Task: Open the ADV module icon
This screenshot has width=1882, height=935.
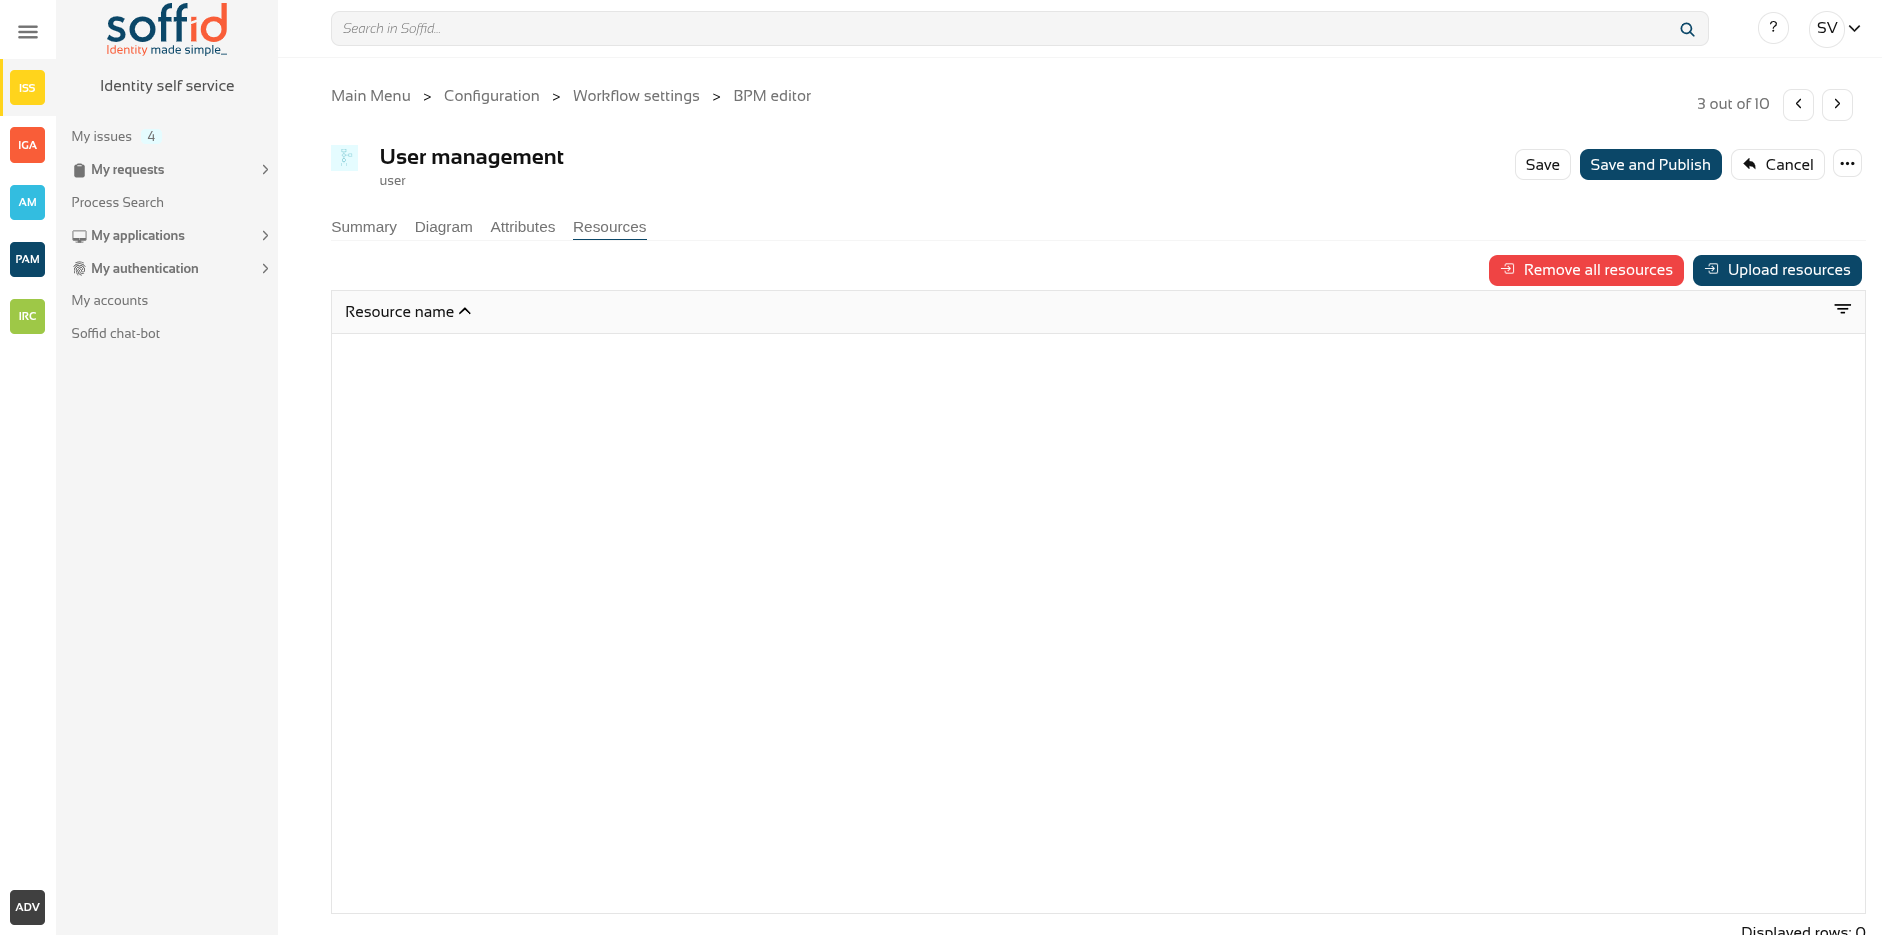Action: [x=27, y=907]
